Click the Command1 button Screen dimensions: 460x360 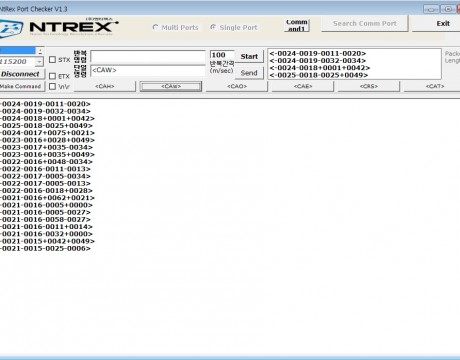coord(297,25)
